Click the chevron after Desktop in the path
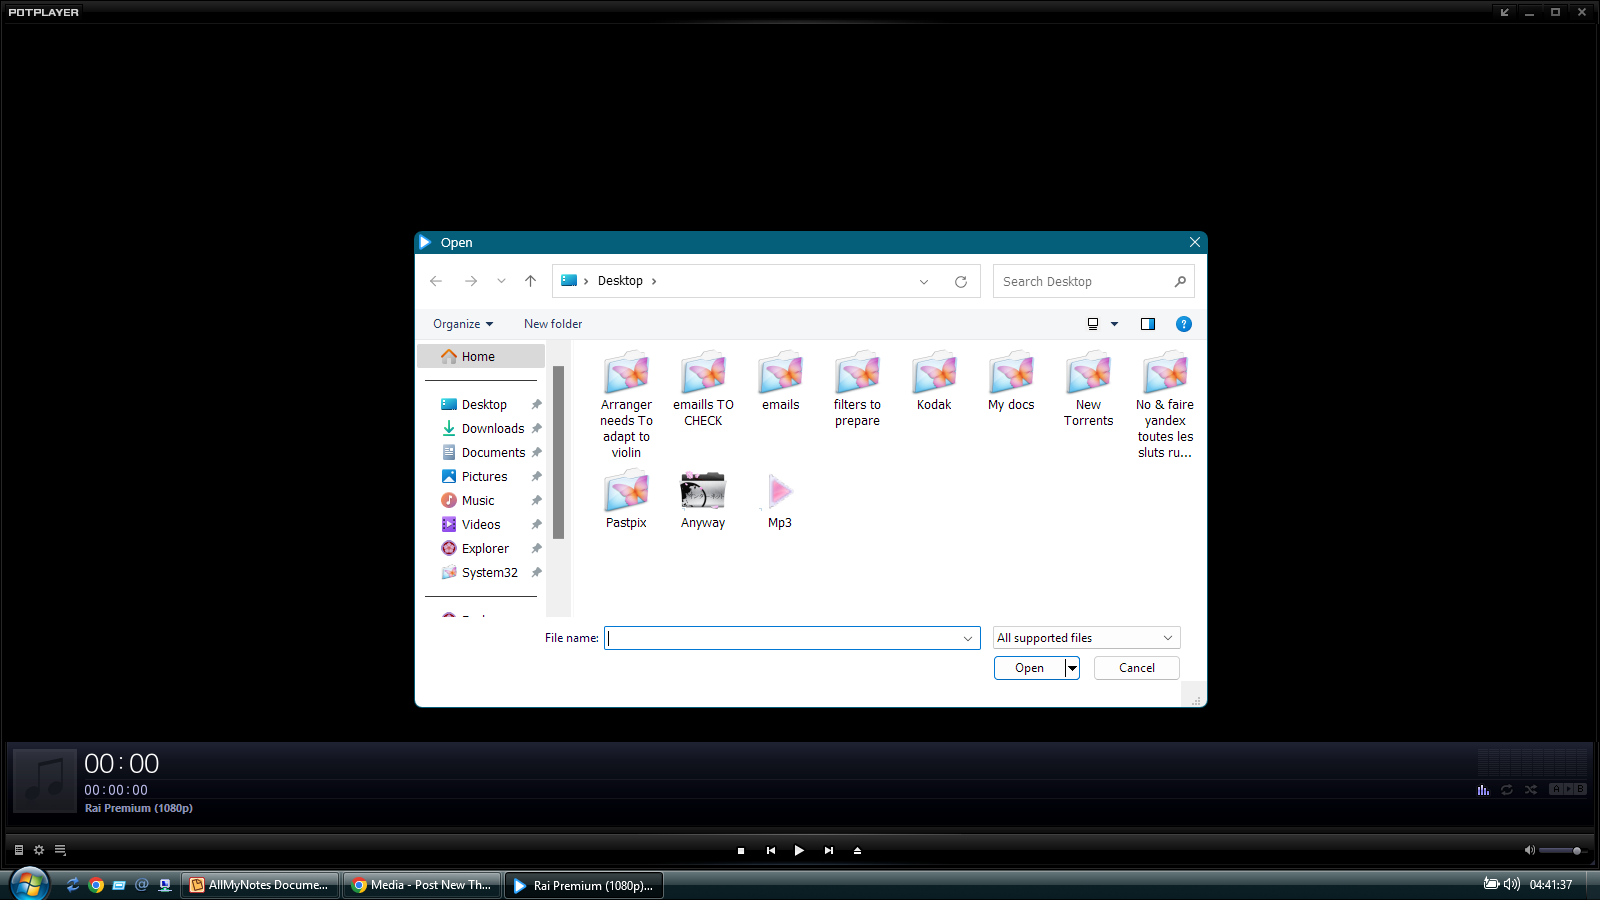 (654, 281)
